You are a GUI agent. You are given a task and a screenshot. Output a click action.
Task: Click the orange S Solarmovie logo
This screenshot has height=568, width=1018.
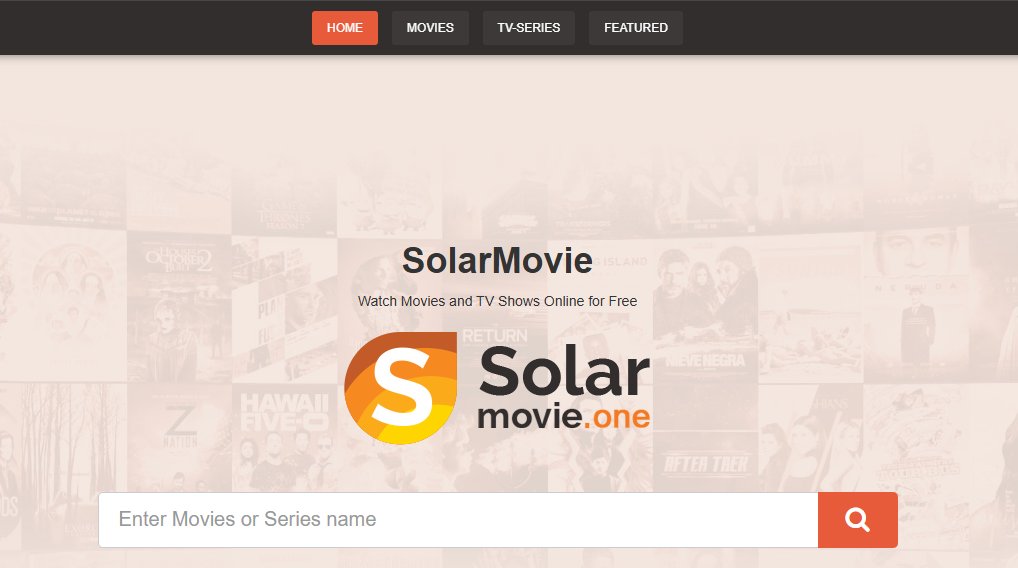pos(401,388)
